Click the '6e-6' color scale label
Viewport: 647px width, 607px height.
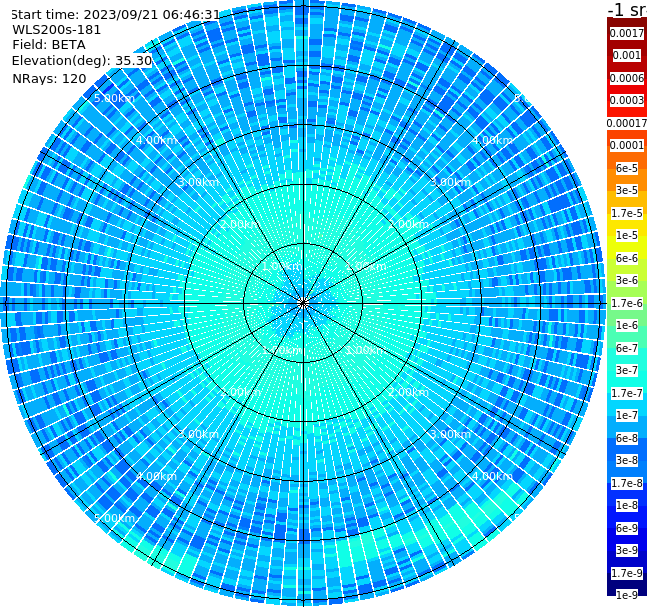click(627, 258)
